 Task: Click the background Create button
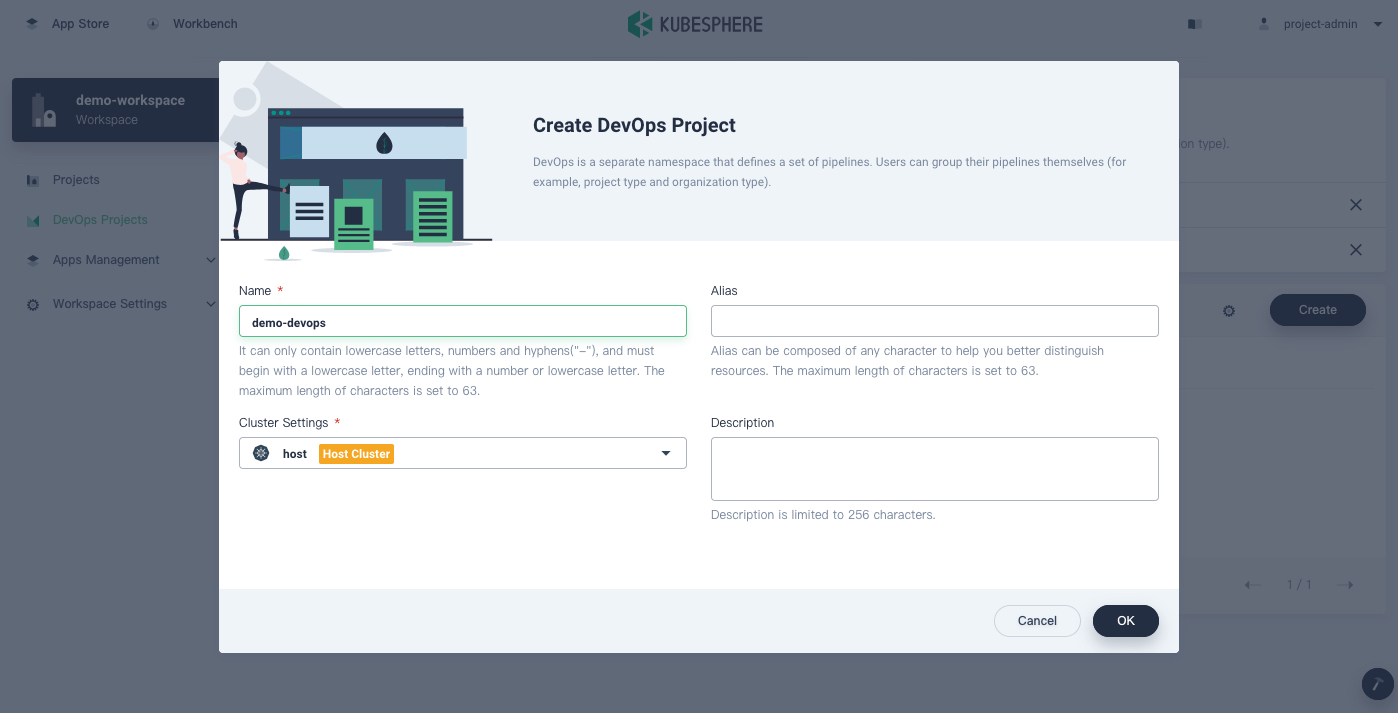point(1317,310)
